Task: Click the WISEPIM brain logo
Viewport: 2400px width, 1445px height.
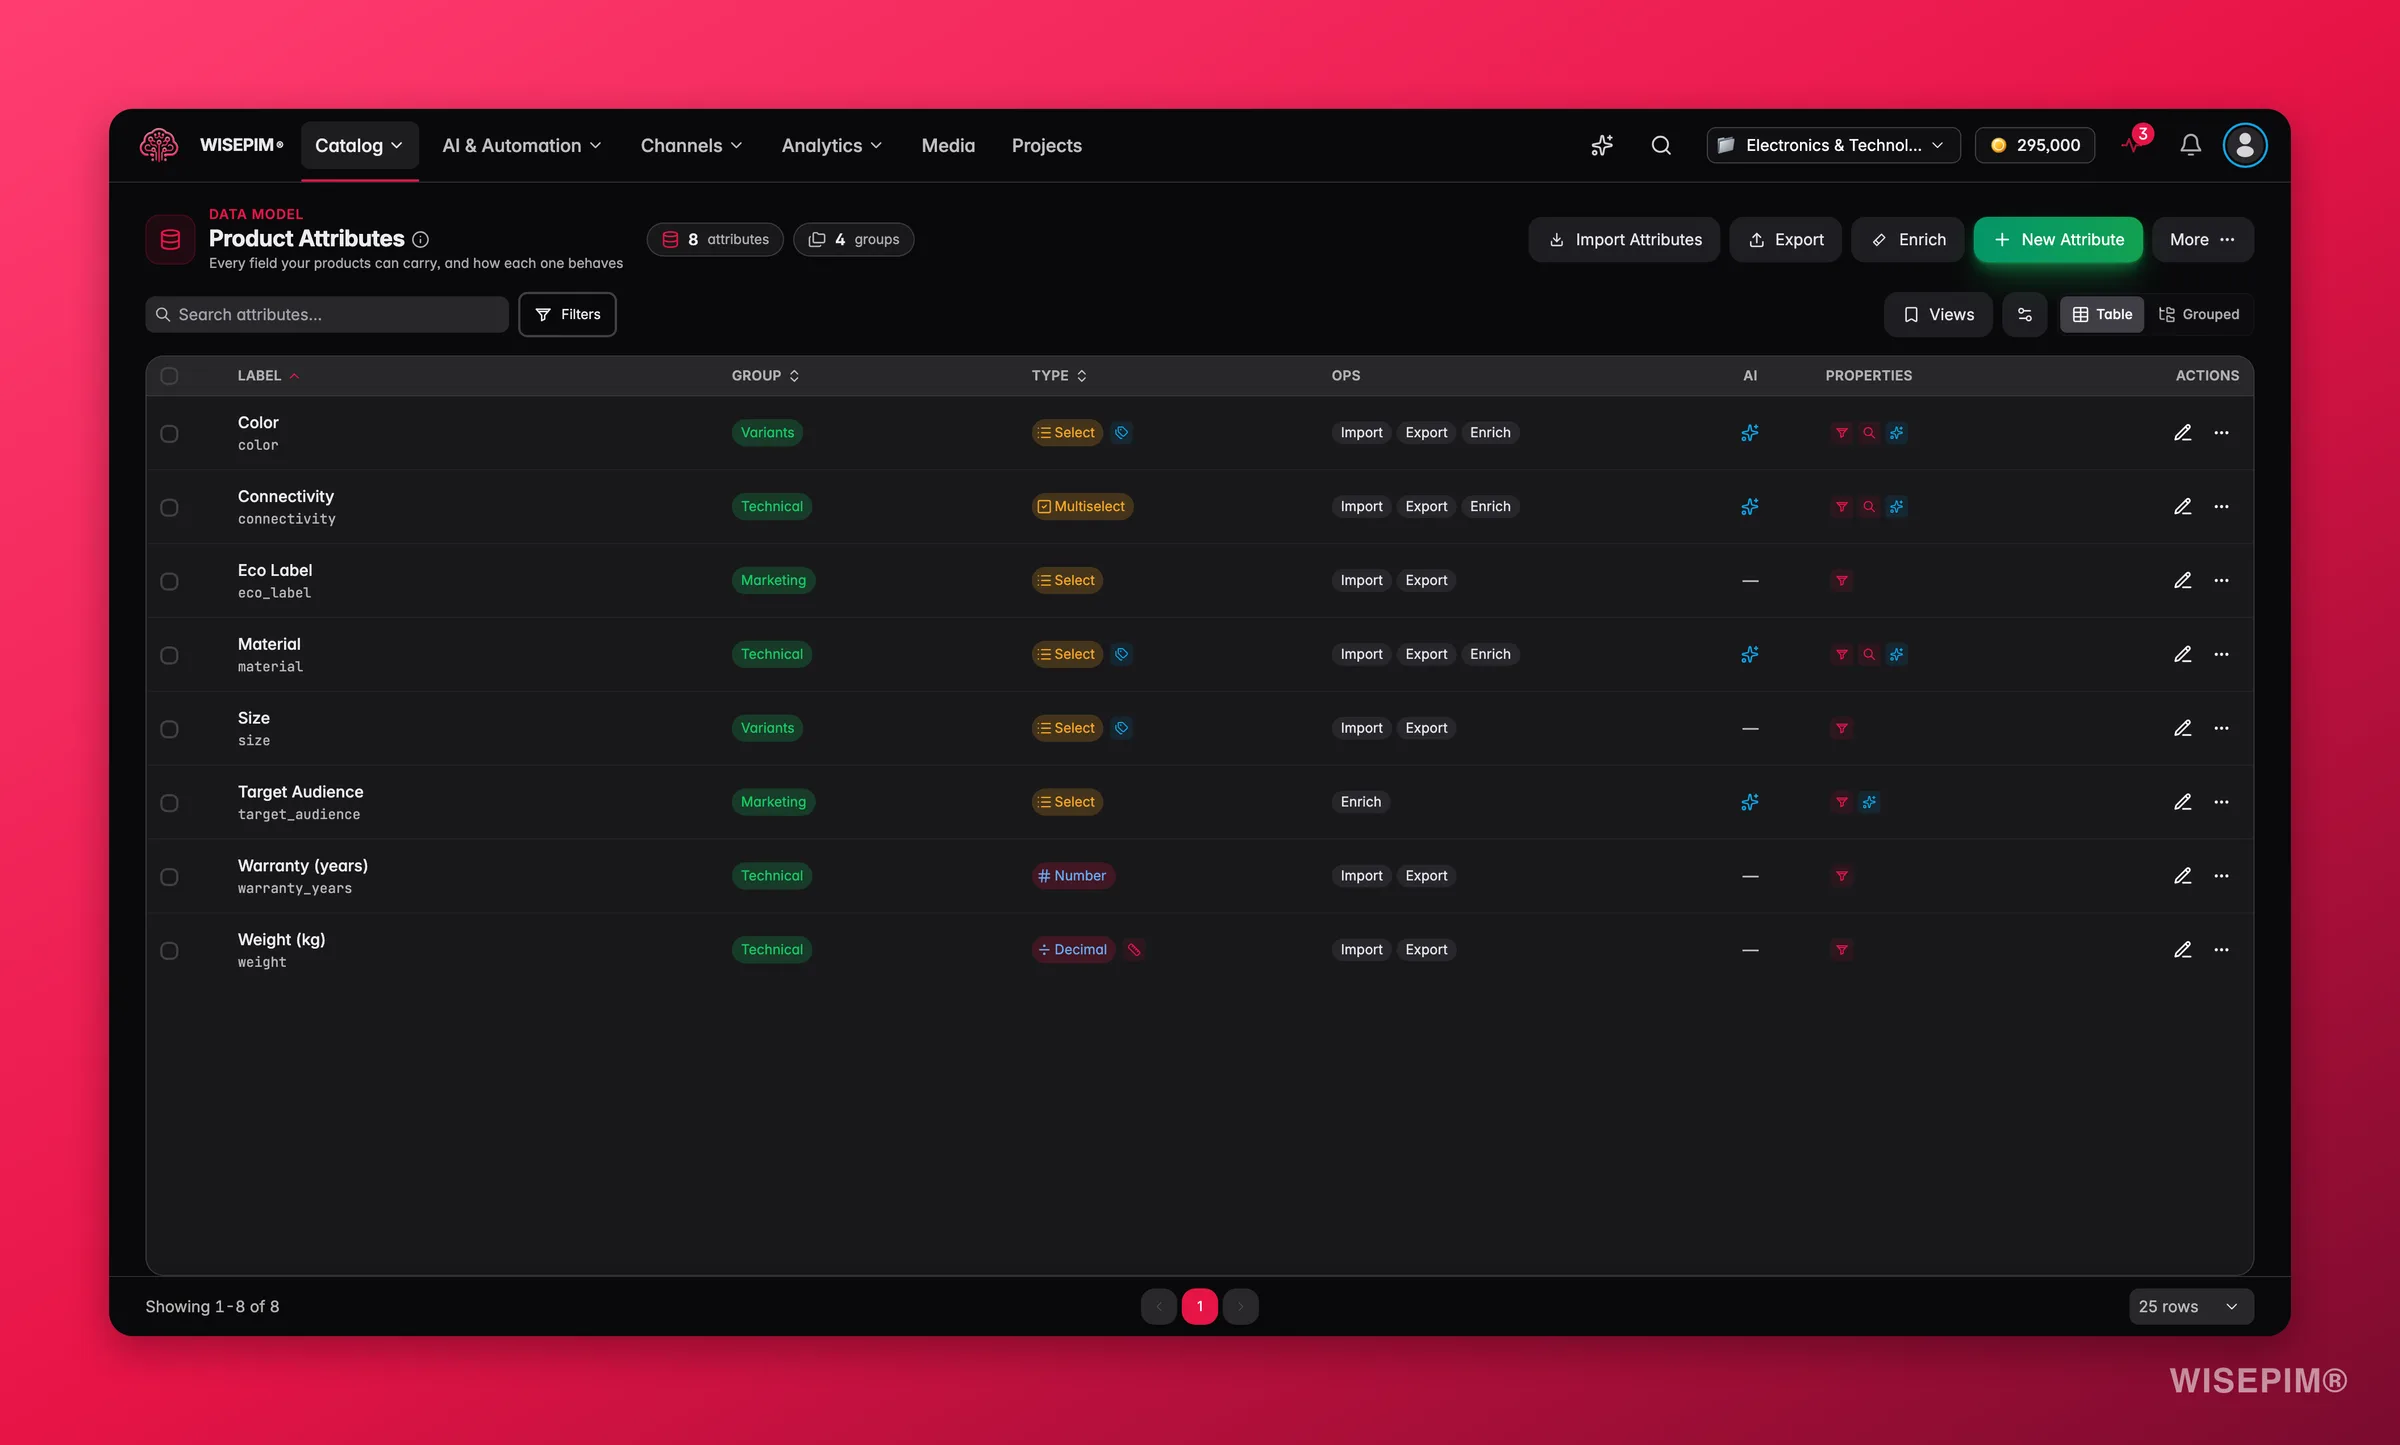Action: click(159, 145)
